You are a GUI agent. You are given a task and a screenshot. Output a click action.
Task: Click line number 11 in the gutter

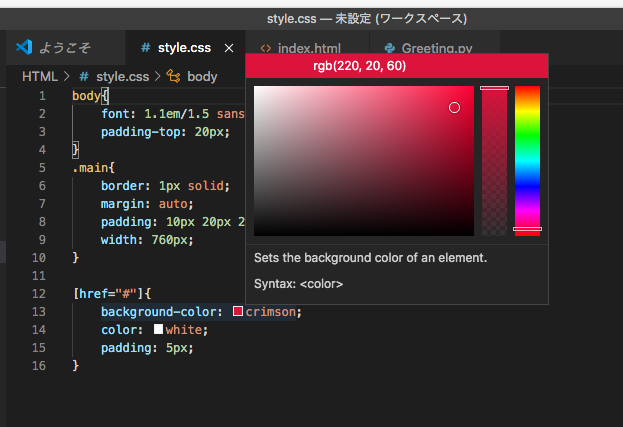pos(39,276)
